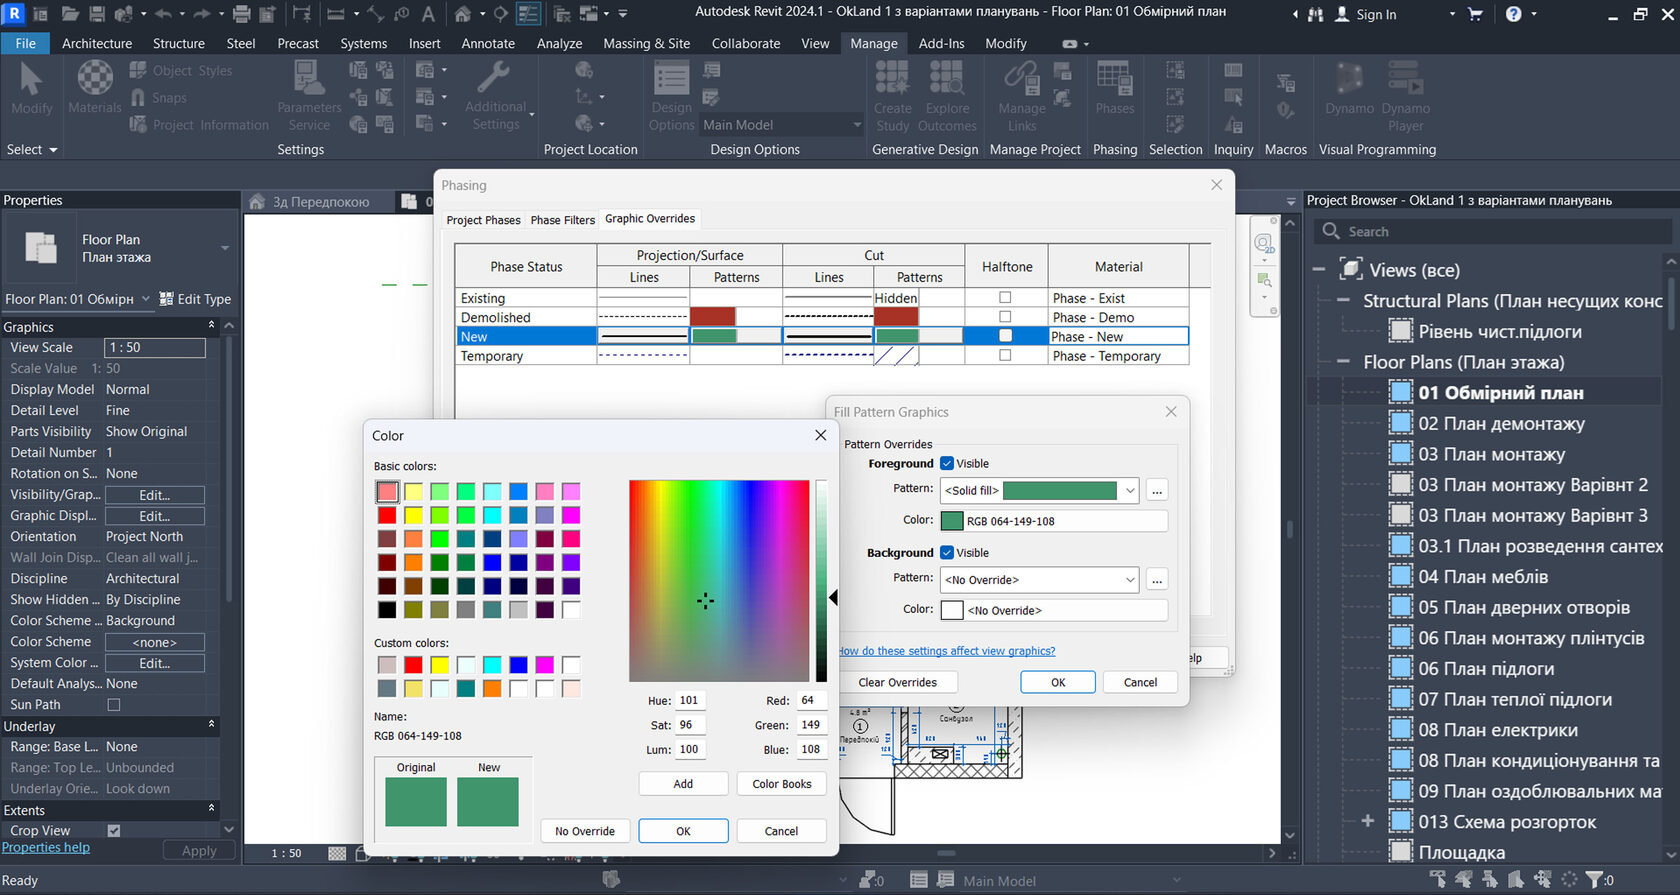Screen dimensions: 1680x895
Task: Click the Default 3D View house icon
Action: pos(462,14)
